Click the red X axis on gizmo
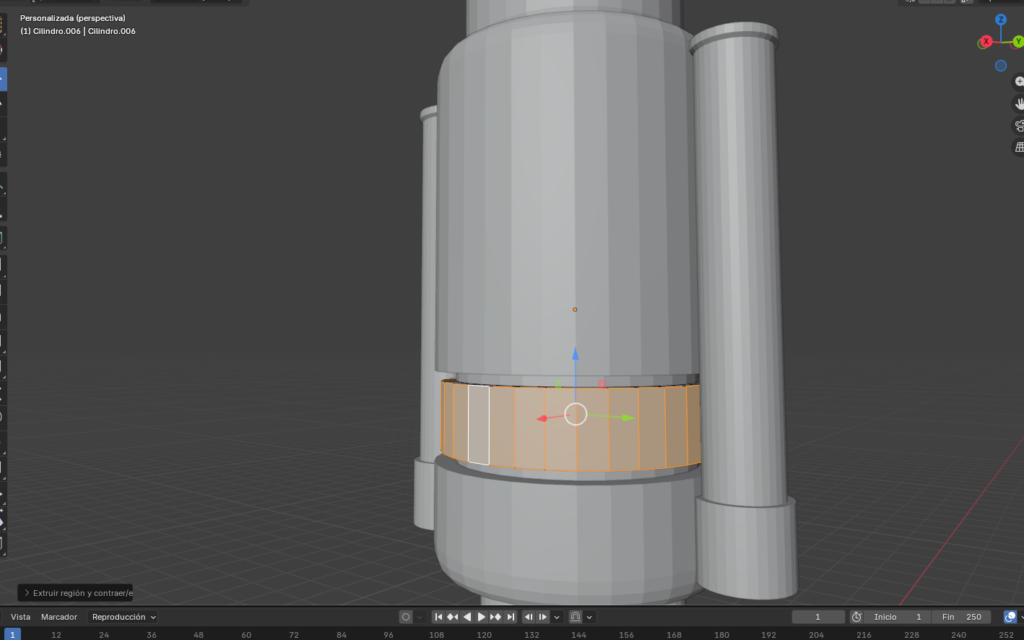Viewport: 1024px width, 640px height. point(986,41)
